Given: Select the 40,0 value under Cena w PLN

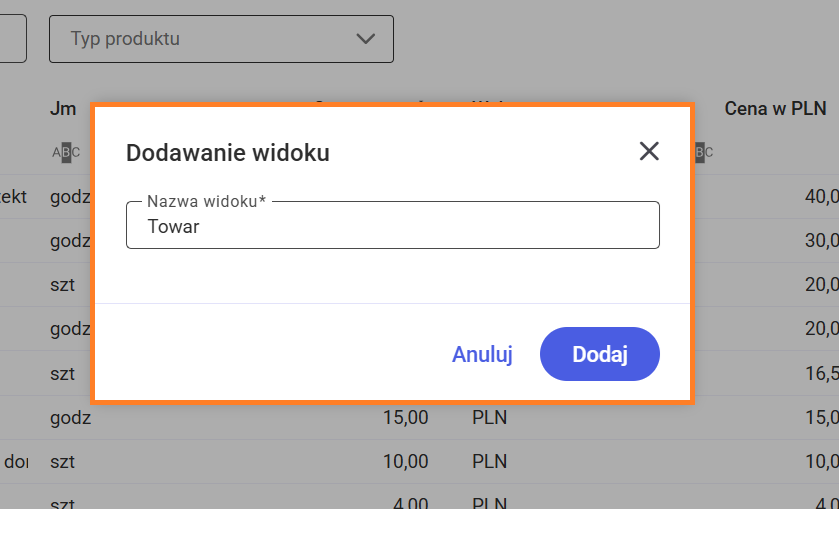Looking at the screenshot, I should click(821, 196).
